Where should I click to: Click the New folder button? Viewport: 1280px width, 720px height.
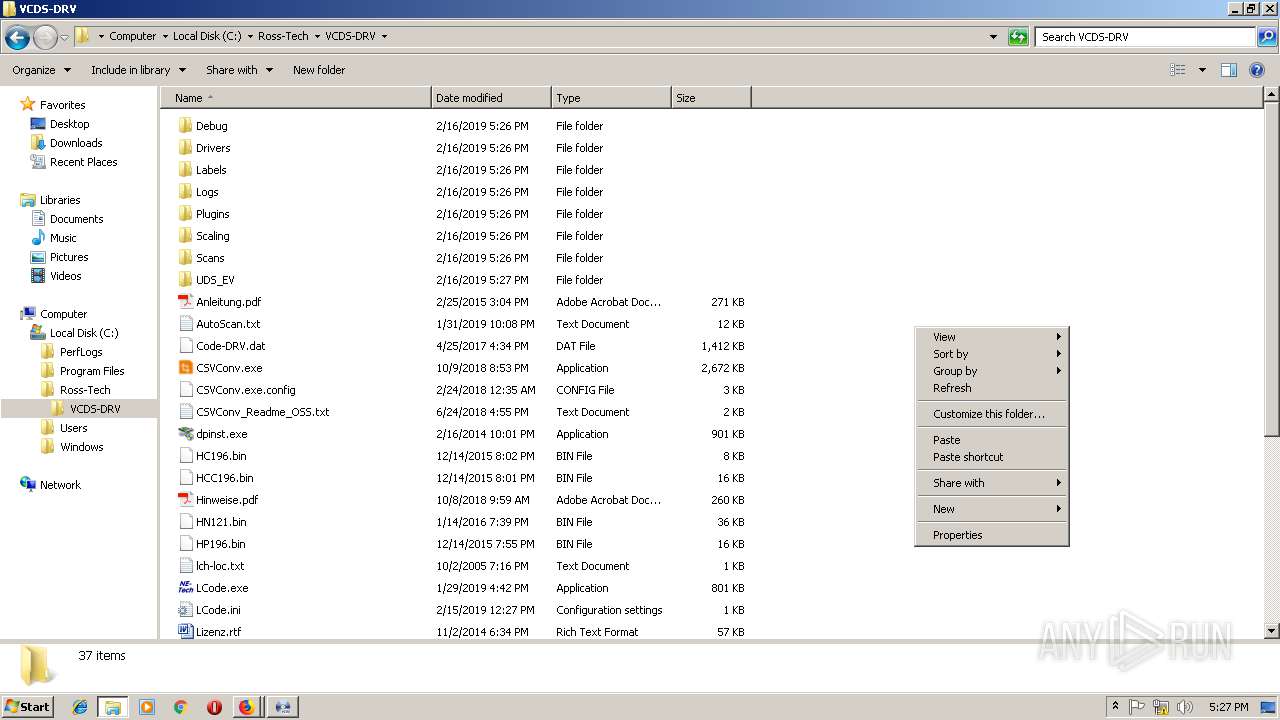point(319,70)
